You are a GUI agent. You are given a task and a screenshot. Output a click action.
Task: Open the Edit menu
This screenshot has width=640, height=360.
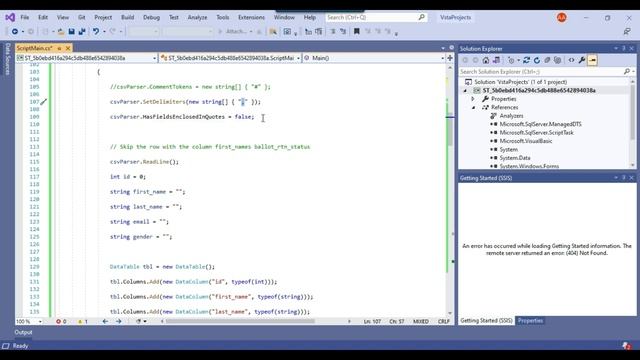[x=43, y=18]
